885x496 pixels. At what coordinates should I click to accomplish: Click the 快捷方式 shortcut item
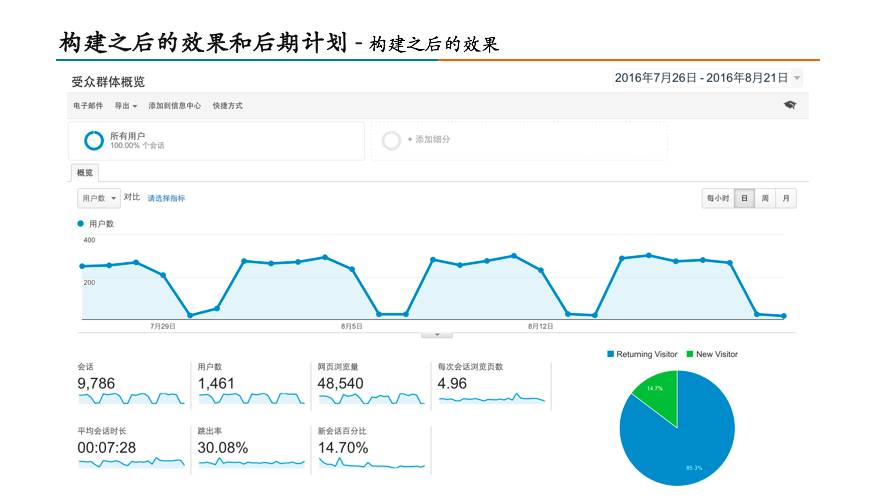point(227,106)
